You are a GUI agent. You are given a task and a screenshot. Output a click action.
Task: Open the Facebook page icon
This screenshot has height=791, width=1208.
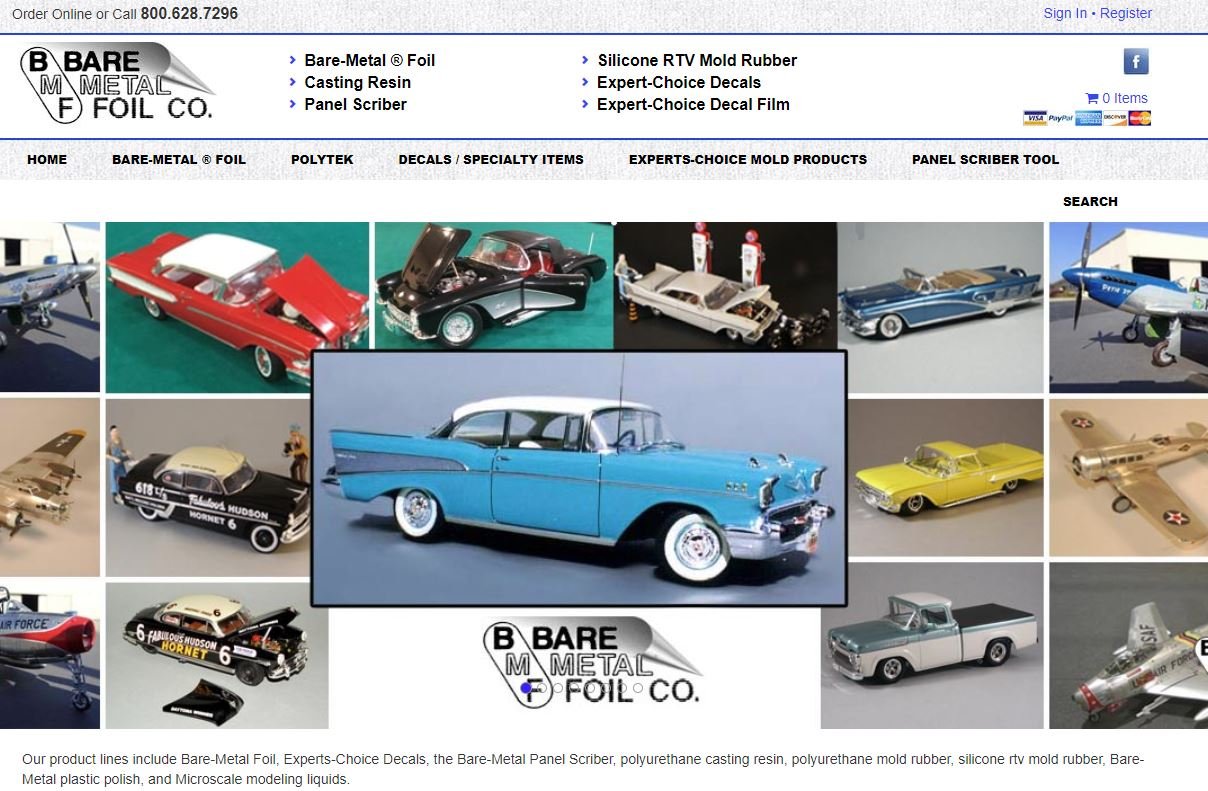(x=1135, y=62)
